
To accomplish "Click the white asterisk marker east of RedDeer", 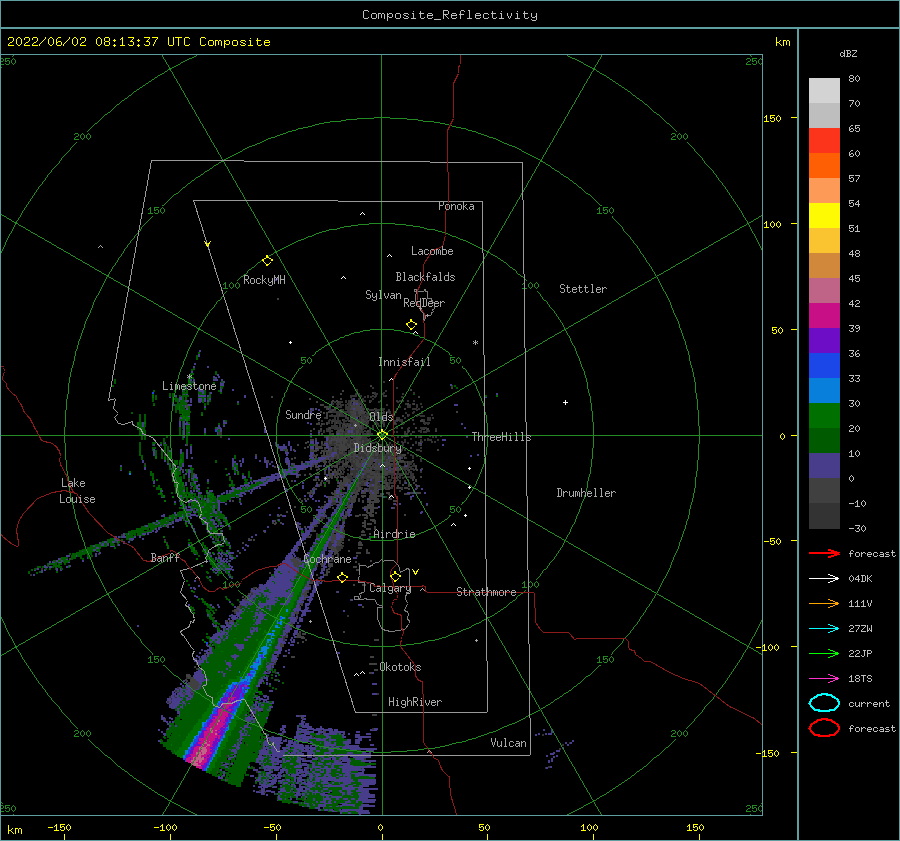I will [475, 343].
